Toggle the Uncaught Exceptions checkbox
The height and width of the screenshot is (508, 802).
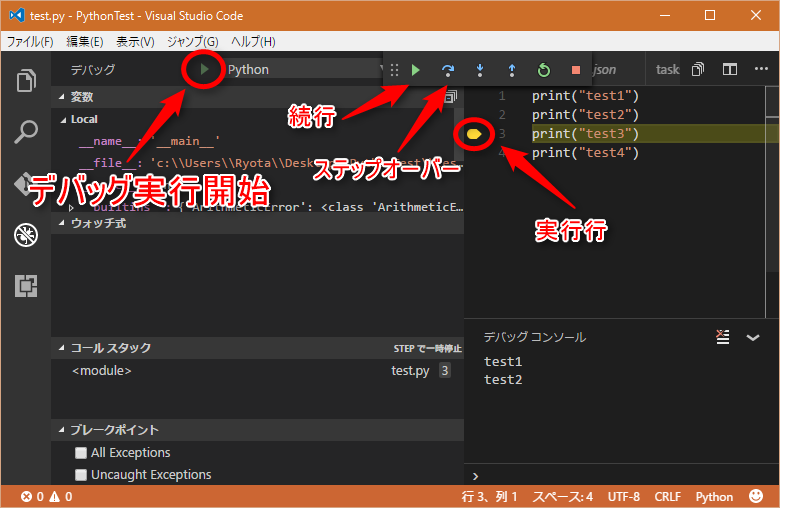pos(81,475)
